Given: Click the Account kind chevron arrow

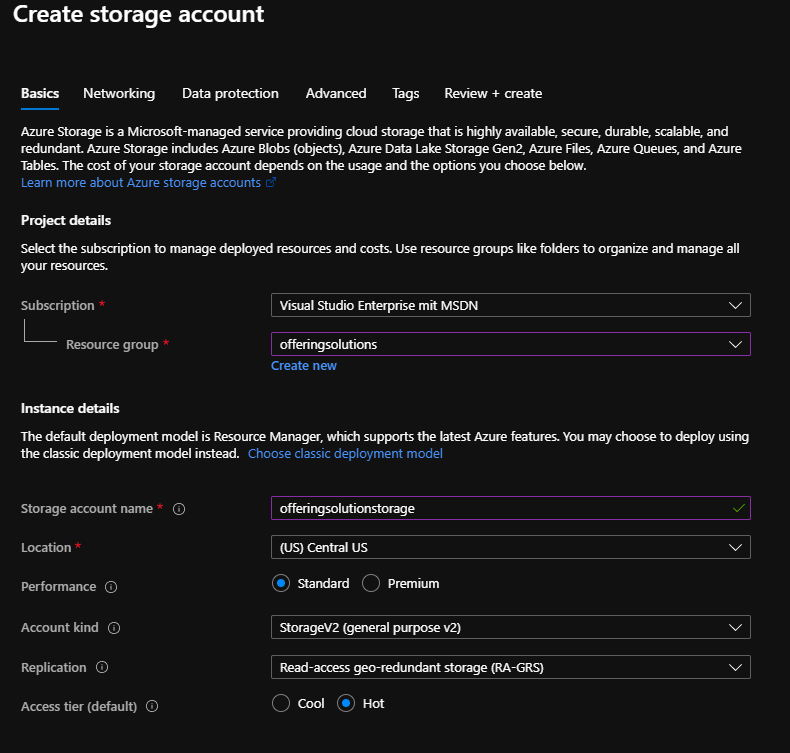Looking at the screenshot, I should click(736, 627).
